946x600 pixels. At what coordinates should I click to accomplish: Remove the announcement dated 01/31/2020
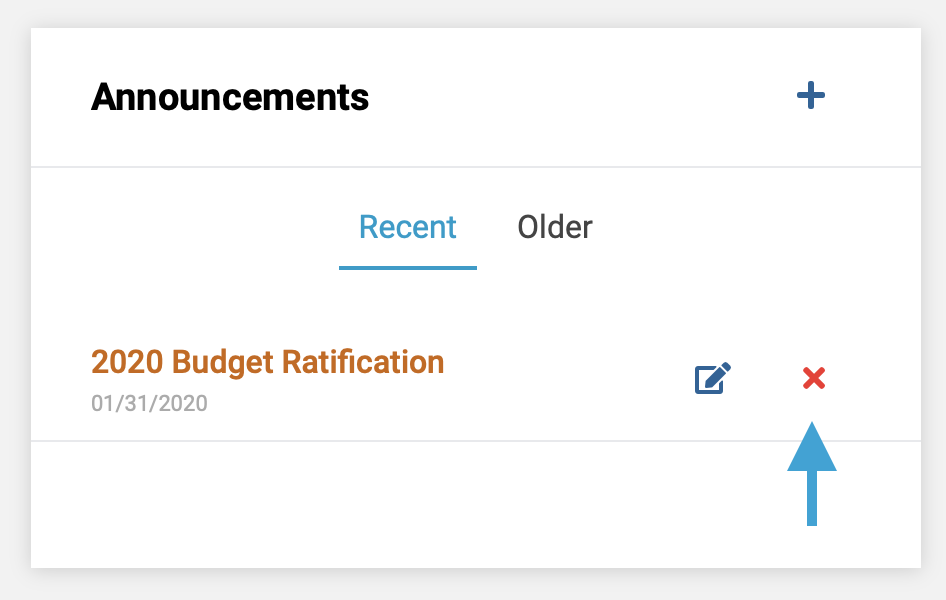click(814, 378)
